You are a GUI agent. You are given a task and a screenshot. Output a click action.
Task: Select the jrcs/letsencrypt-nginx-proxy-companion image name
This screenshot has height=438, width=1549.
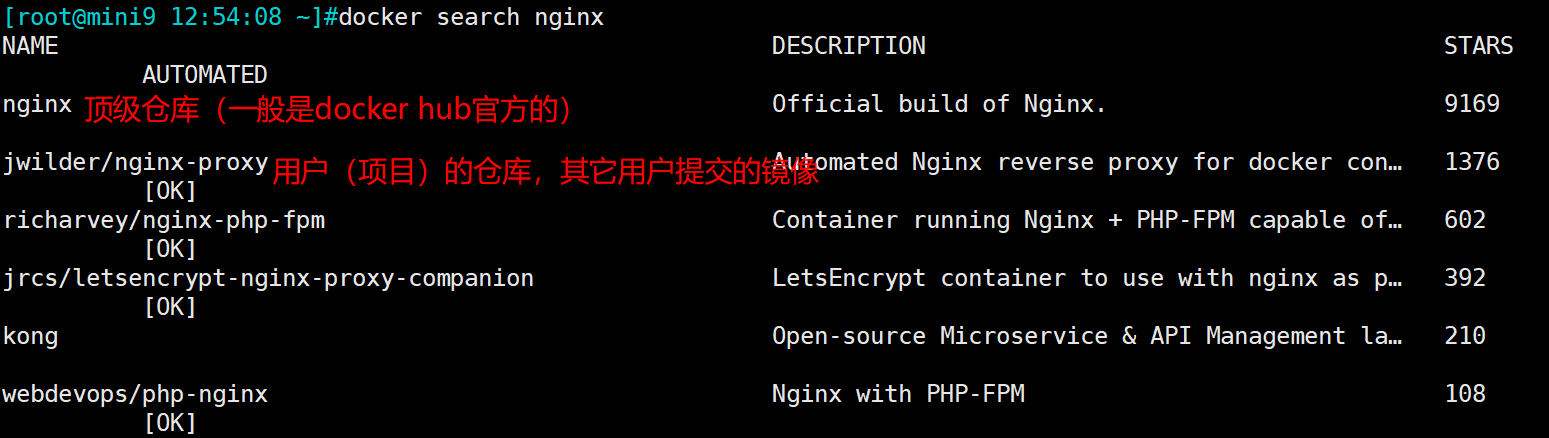coord(268,278)
